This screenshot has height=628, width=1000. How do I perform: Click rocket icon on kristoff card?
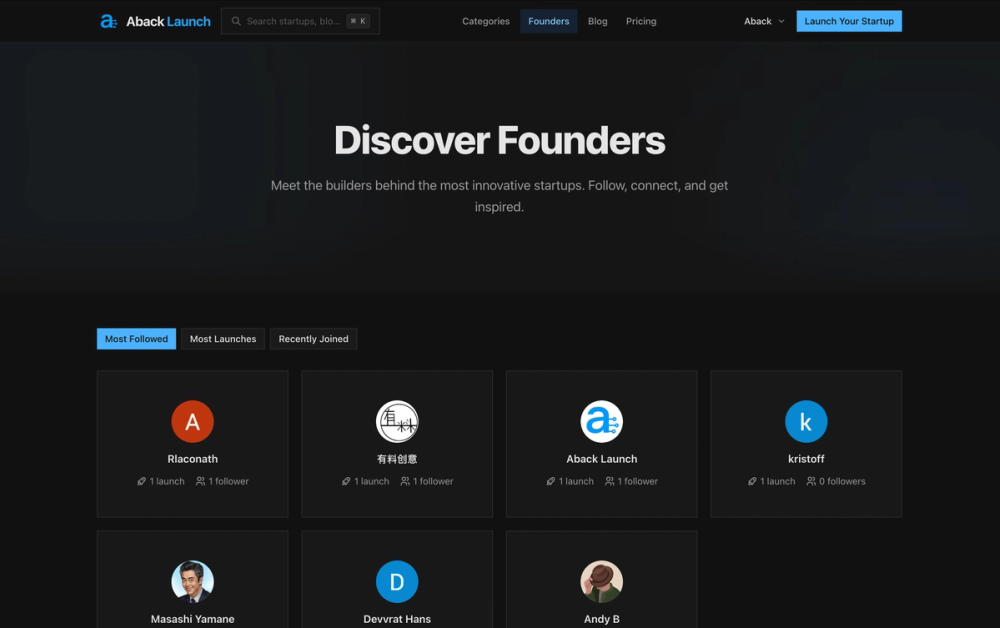point(753,481)
